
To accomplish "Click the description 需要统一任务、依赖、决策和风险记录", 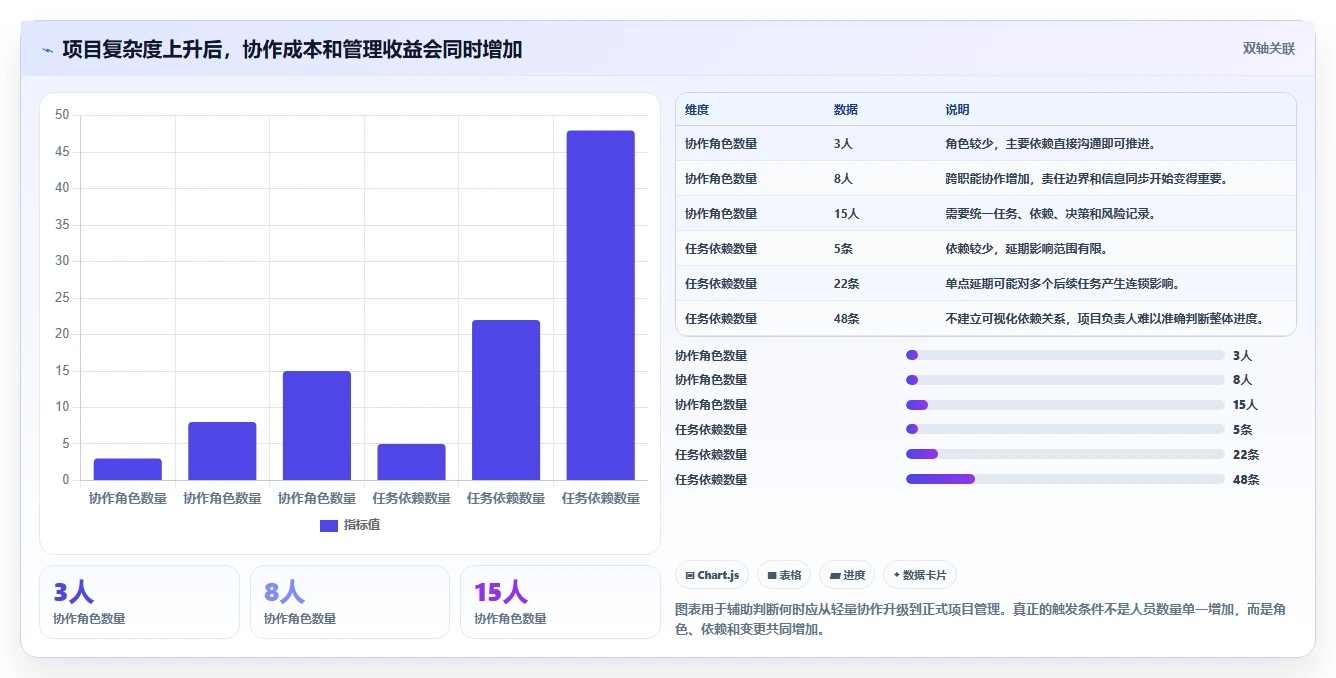I will (x=1050, y=214).
